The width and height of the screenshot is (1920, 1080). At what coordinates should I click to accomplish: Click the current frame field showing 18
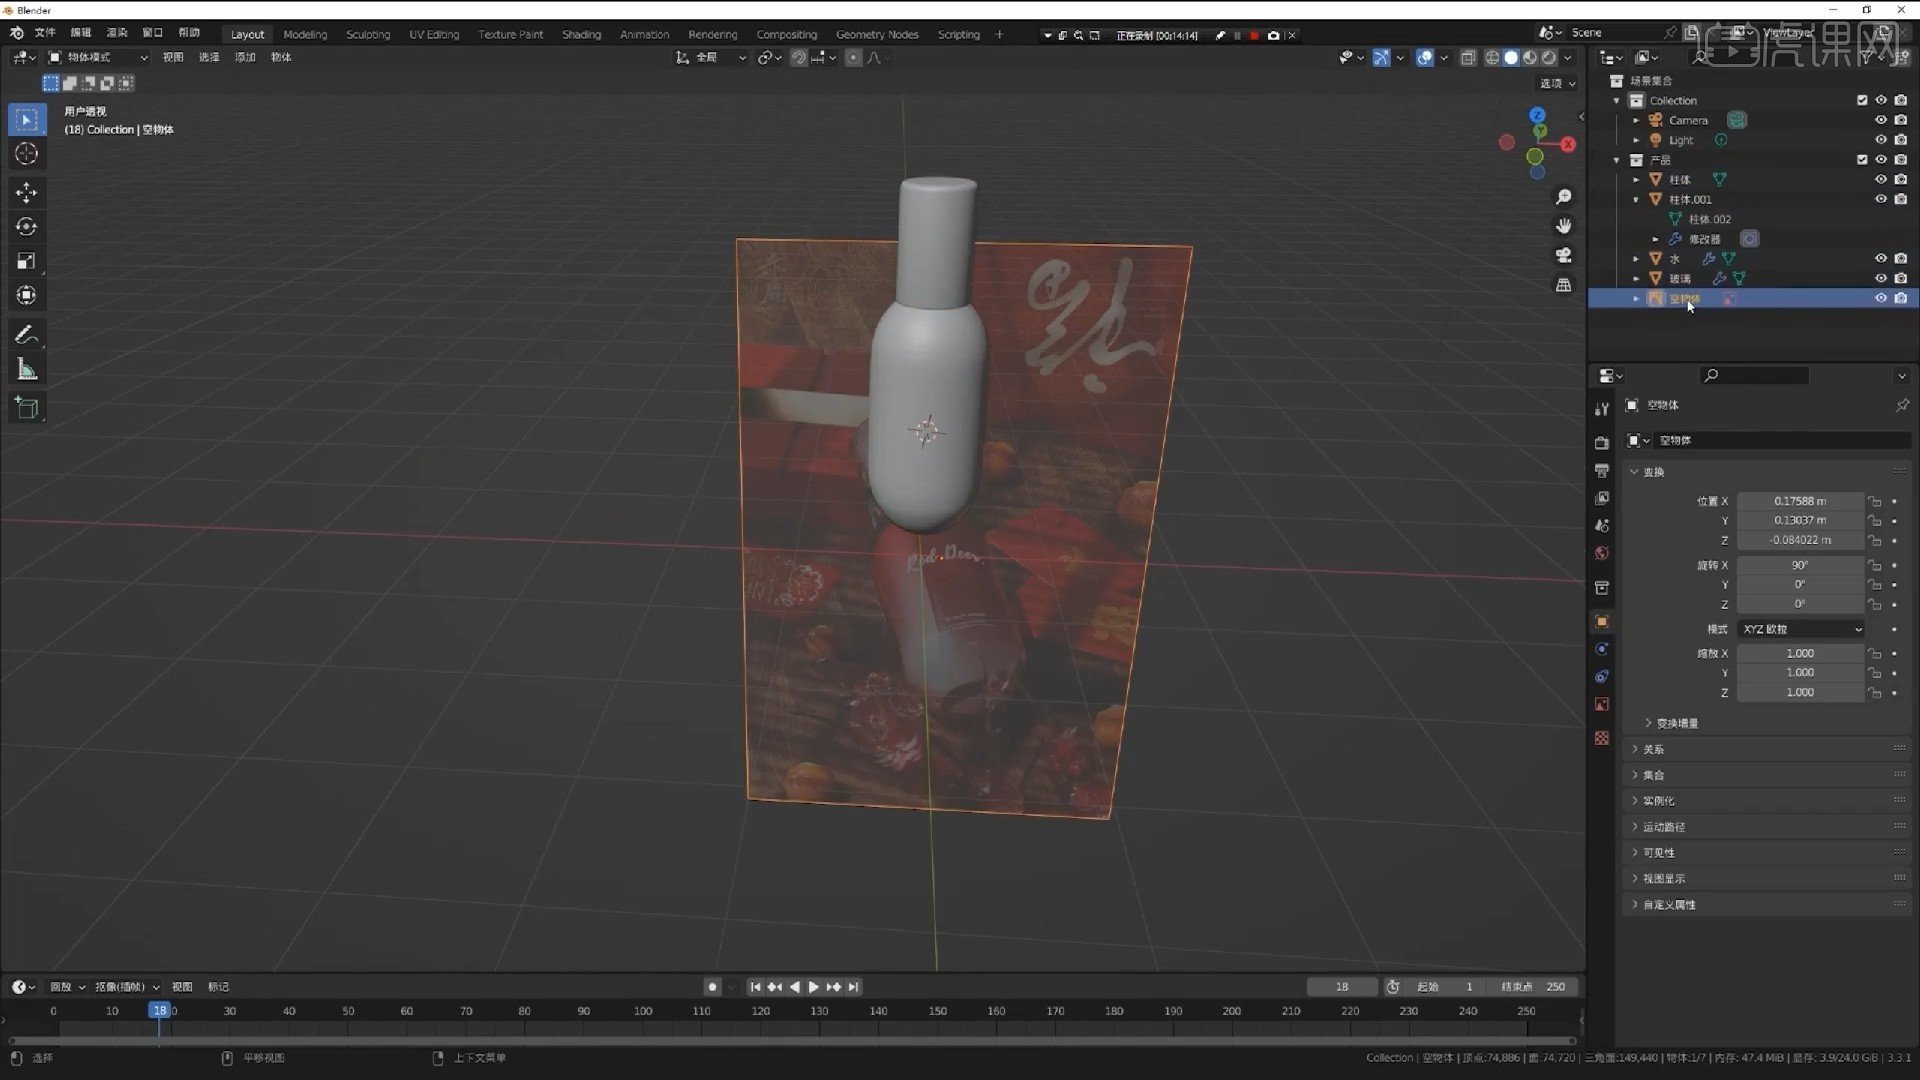(1342, 987)
